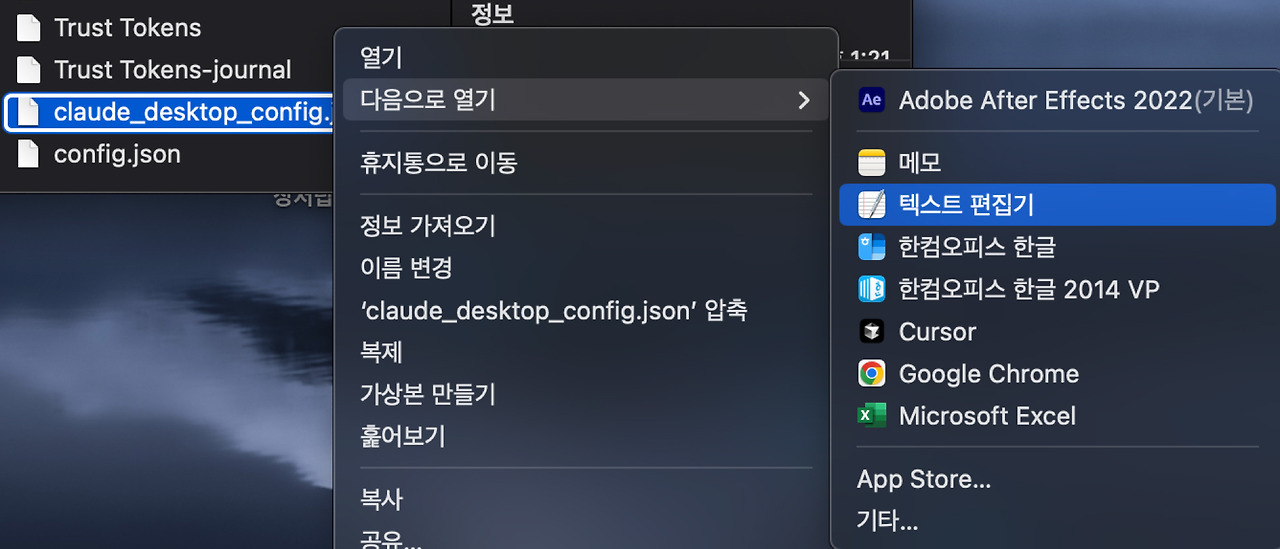
Task: Expand the 다음으로 열기 submenu arrow
Action: point(804,100)
